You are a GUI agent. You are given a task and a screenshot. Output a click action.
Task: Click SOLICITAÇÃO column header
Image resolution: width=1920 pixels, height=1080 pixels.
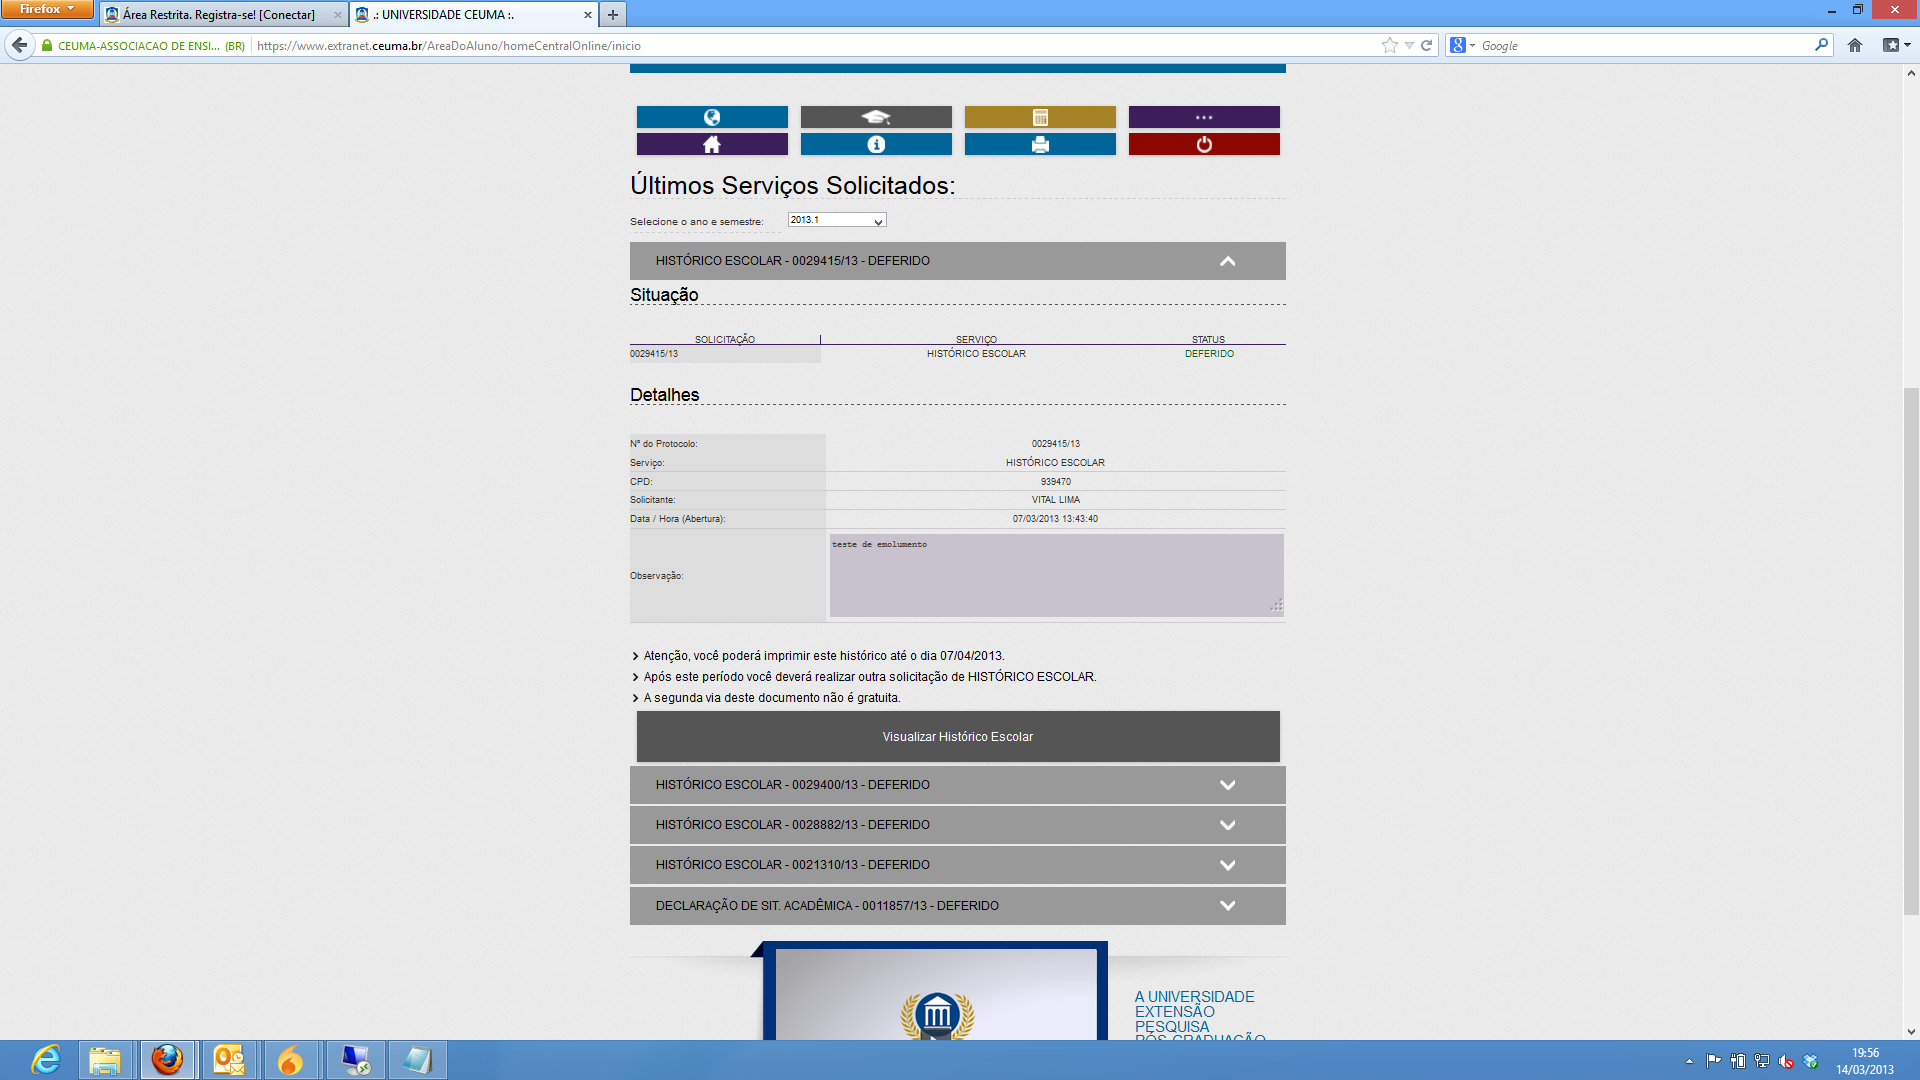pos(725,340)
